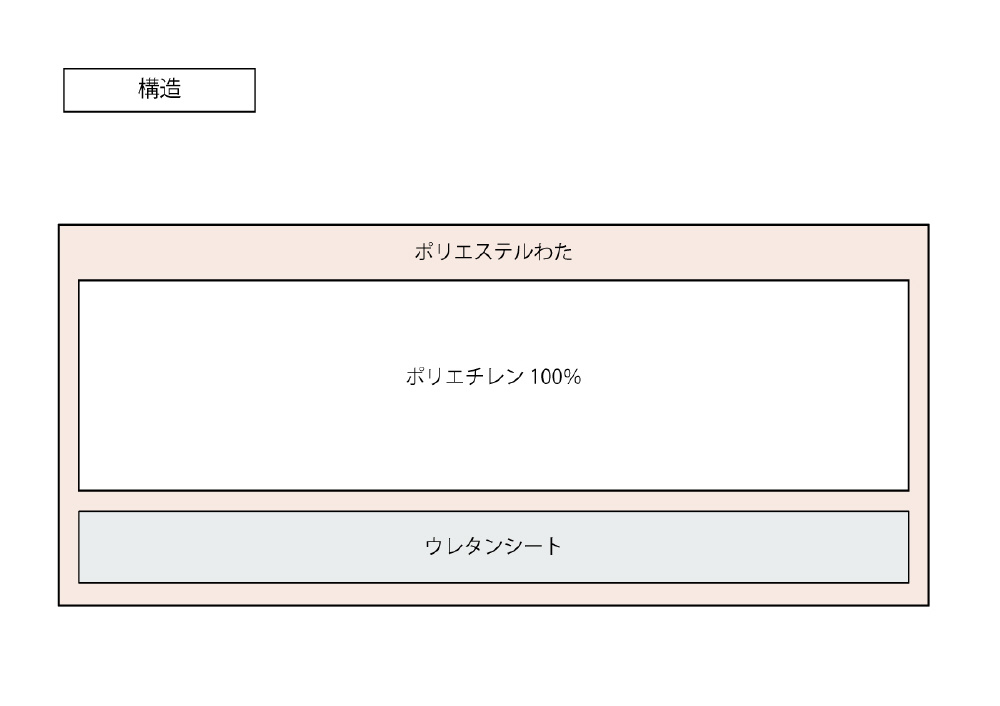This screenshot has height=706, width=1000.
Task: Click the pink strip between core and urethane layers
Action: coord(494,501)
